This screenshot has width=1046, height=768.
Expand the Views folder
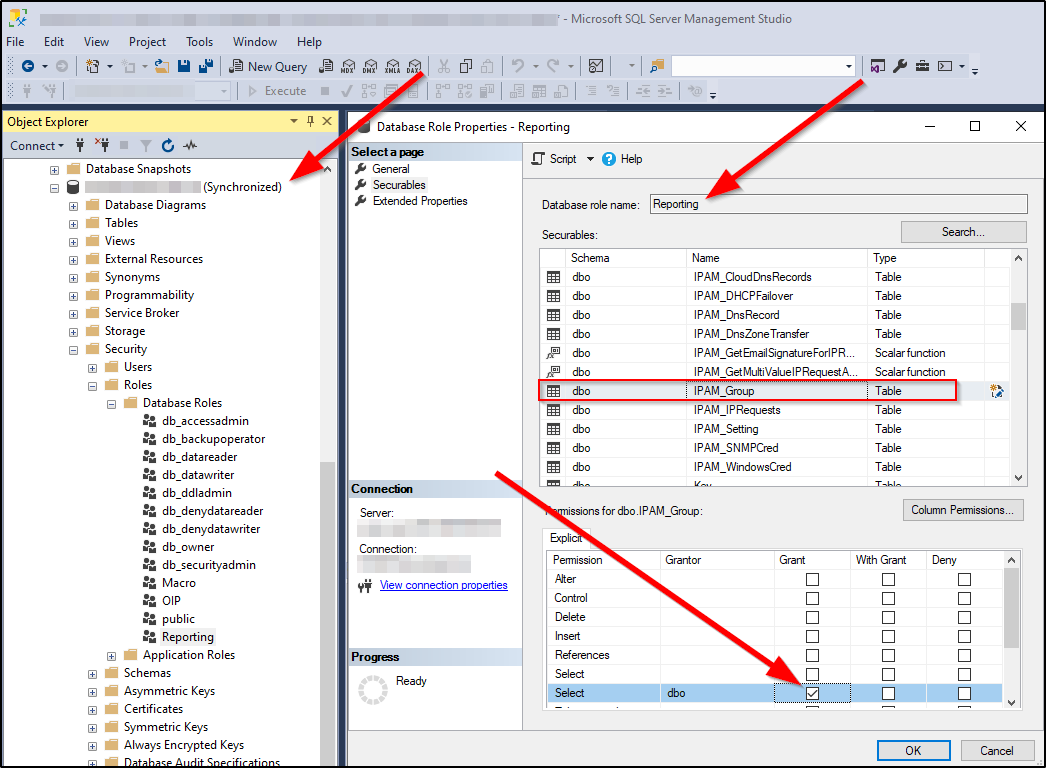click(73, 242)
